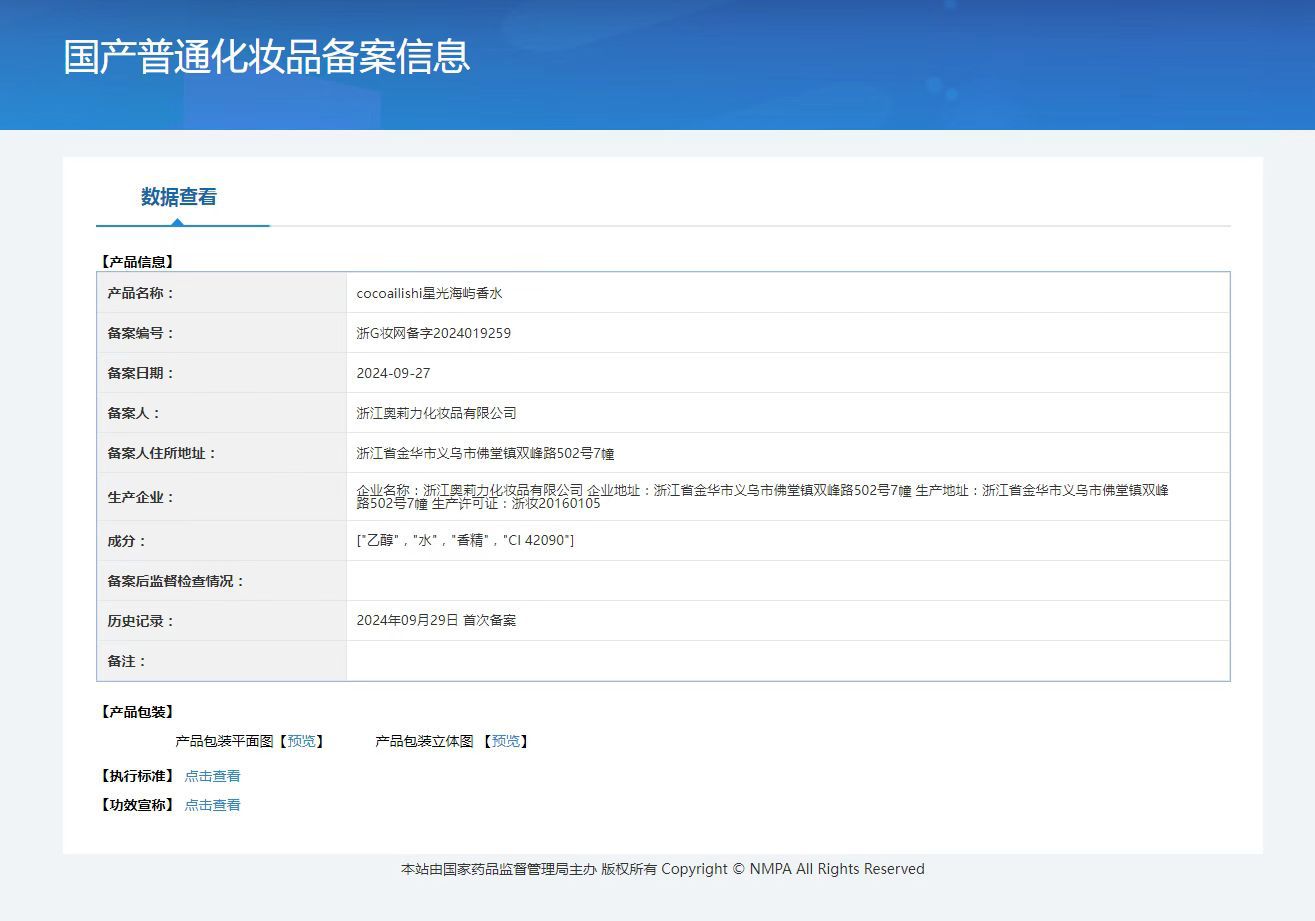Viewport: 1315px width, 921px height.
Task: Click the 产品信息 section heading
Action: [138, 262]
